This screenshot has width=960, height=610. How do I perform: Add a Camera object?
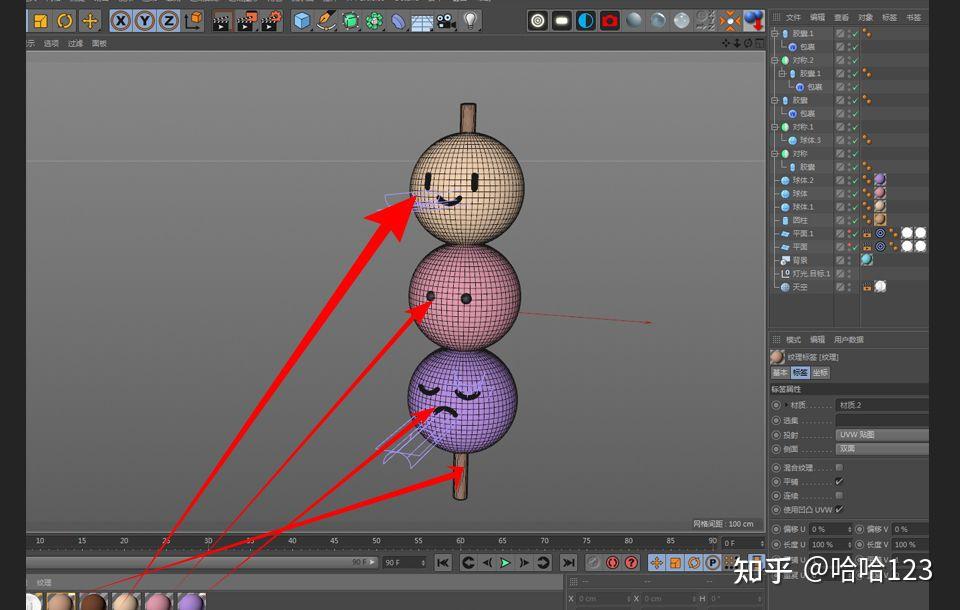coord(446,21)
